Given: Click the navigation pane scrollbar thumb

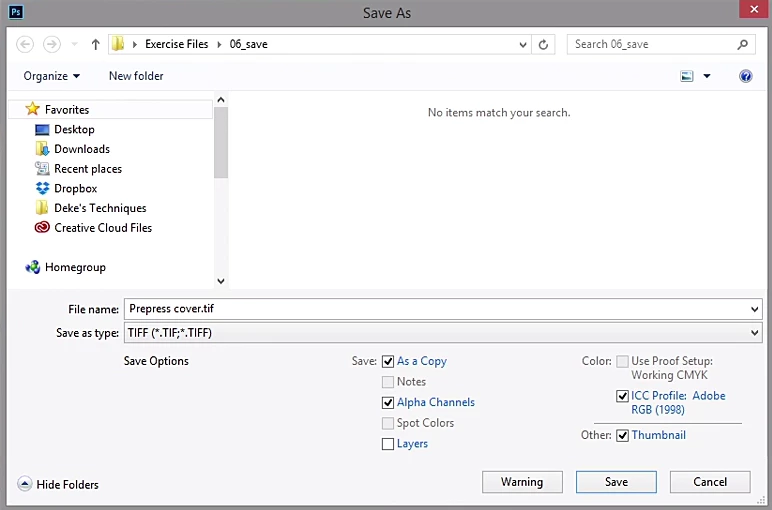Looking at the screenshot, I should [x=221, y=143].
